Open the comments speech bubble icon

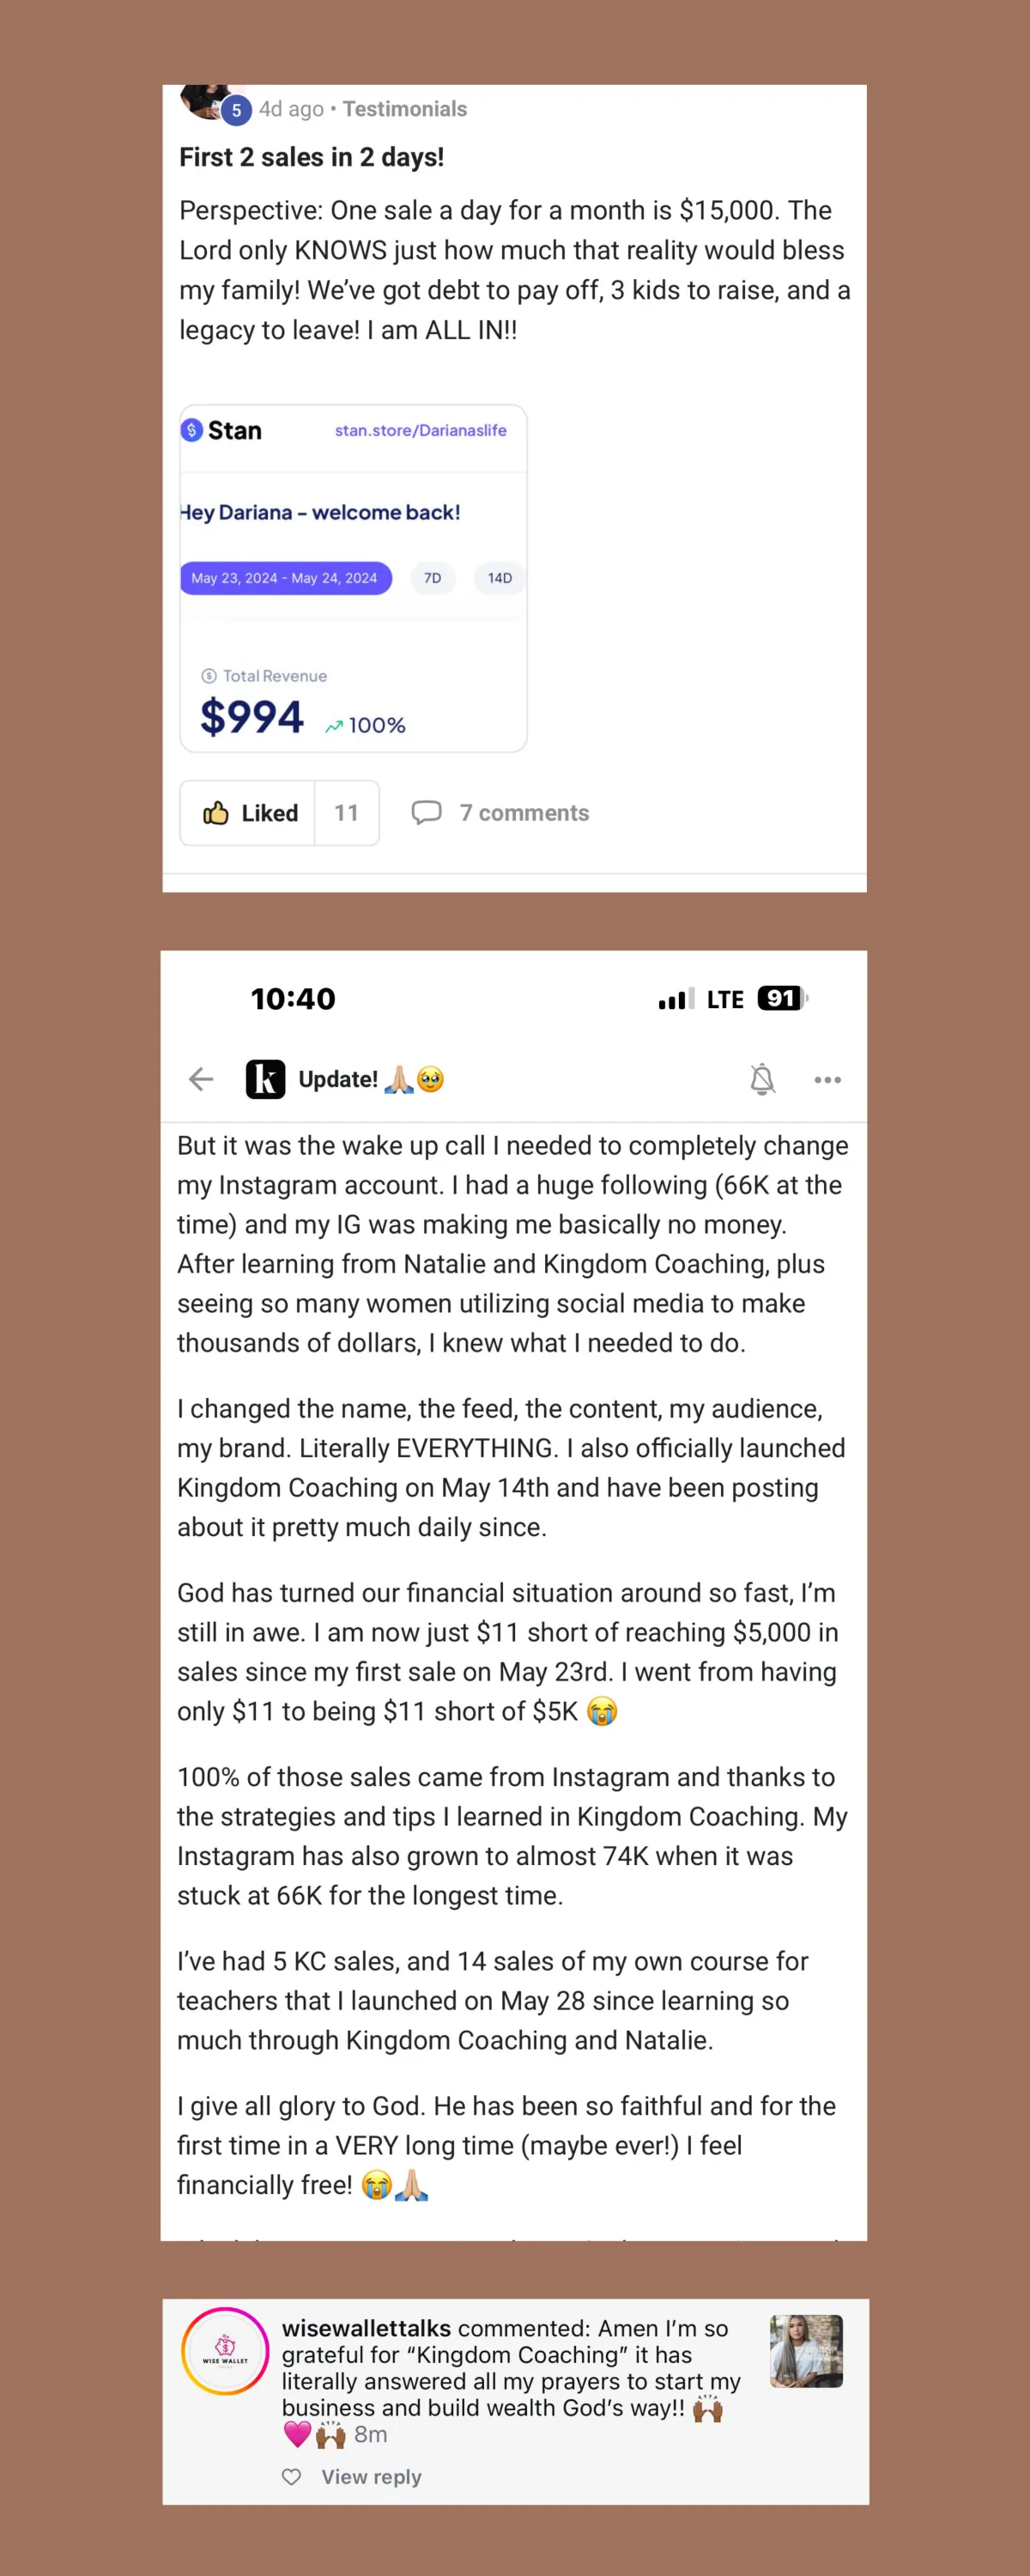point(426,812)
